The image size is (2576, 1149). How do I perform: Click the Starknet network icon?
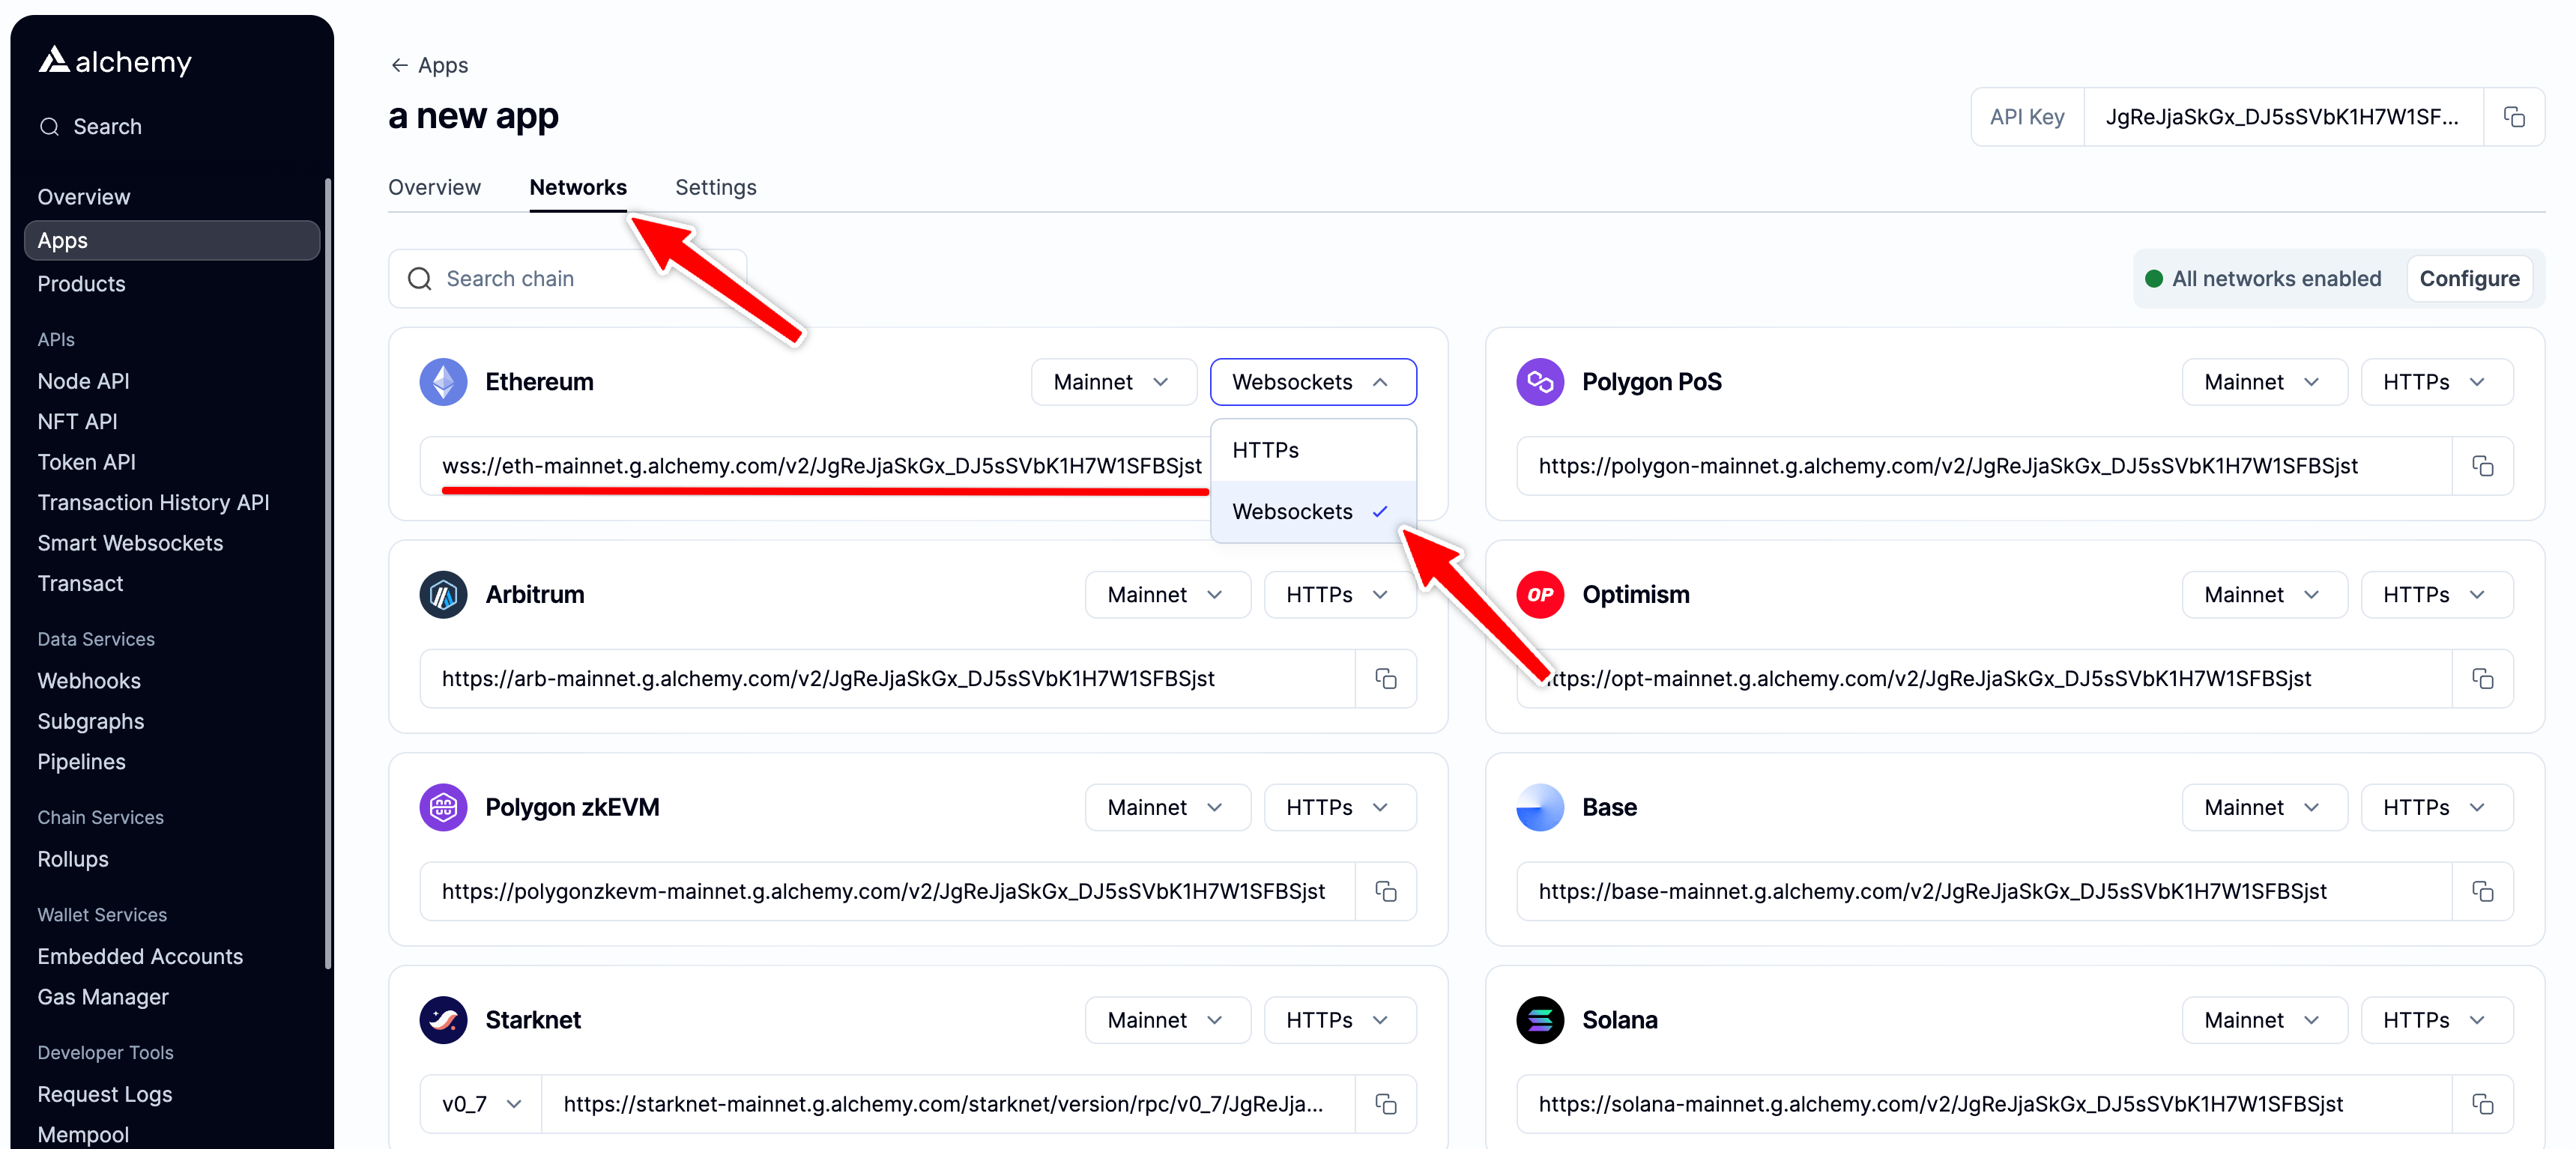click(443, 1019)
